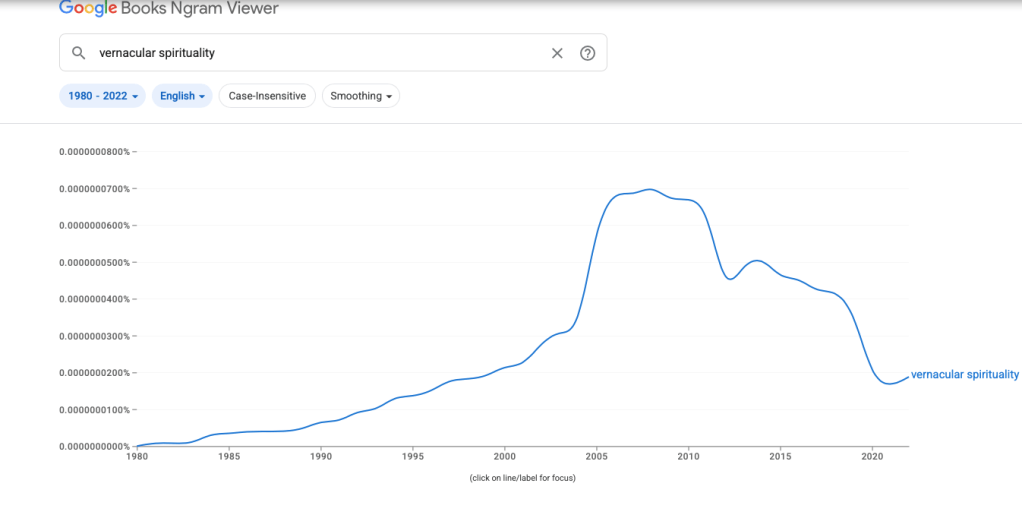Toggle the Case-Insensitive chip
The image size is (1022, 515).
267,96
